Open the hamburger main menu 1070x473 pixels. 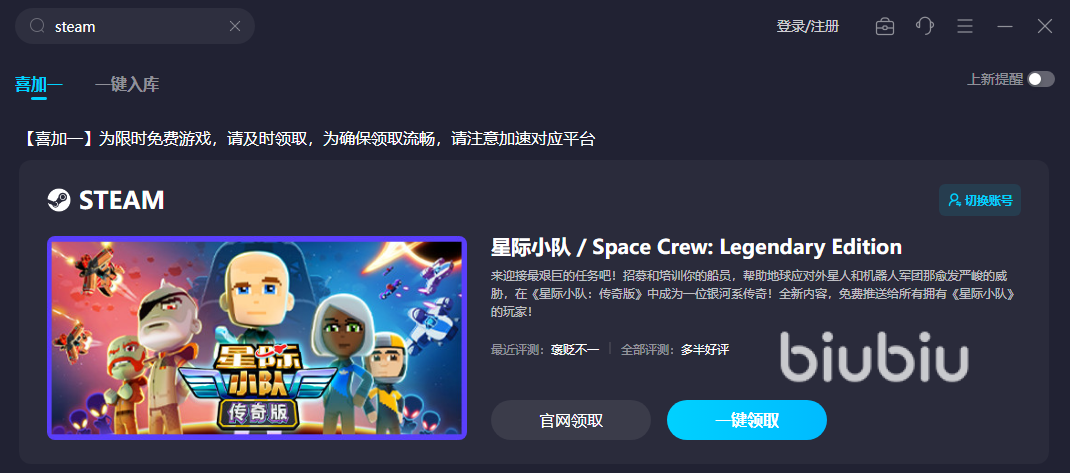click(965, 27)
